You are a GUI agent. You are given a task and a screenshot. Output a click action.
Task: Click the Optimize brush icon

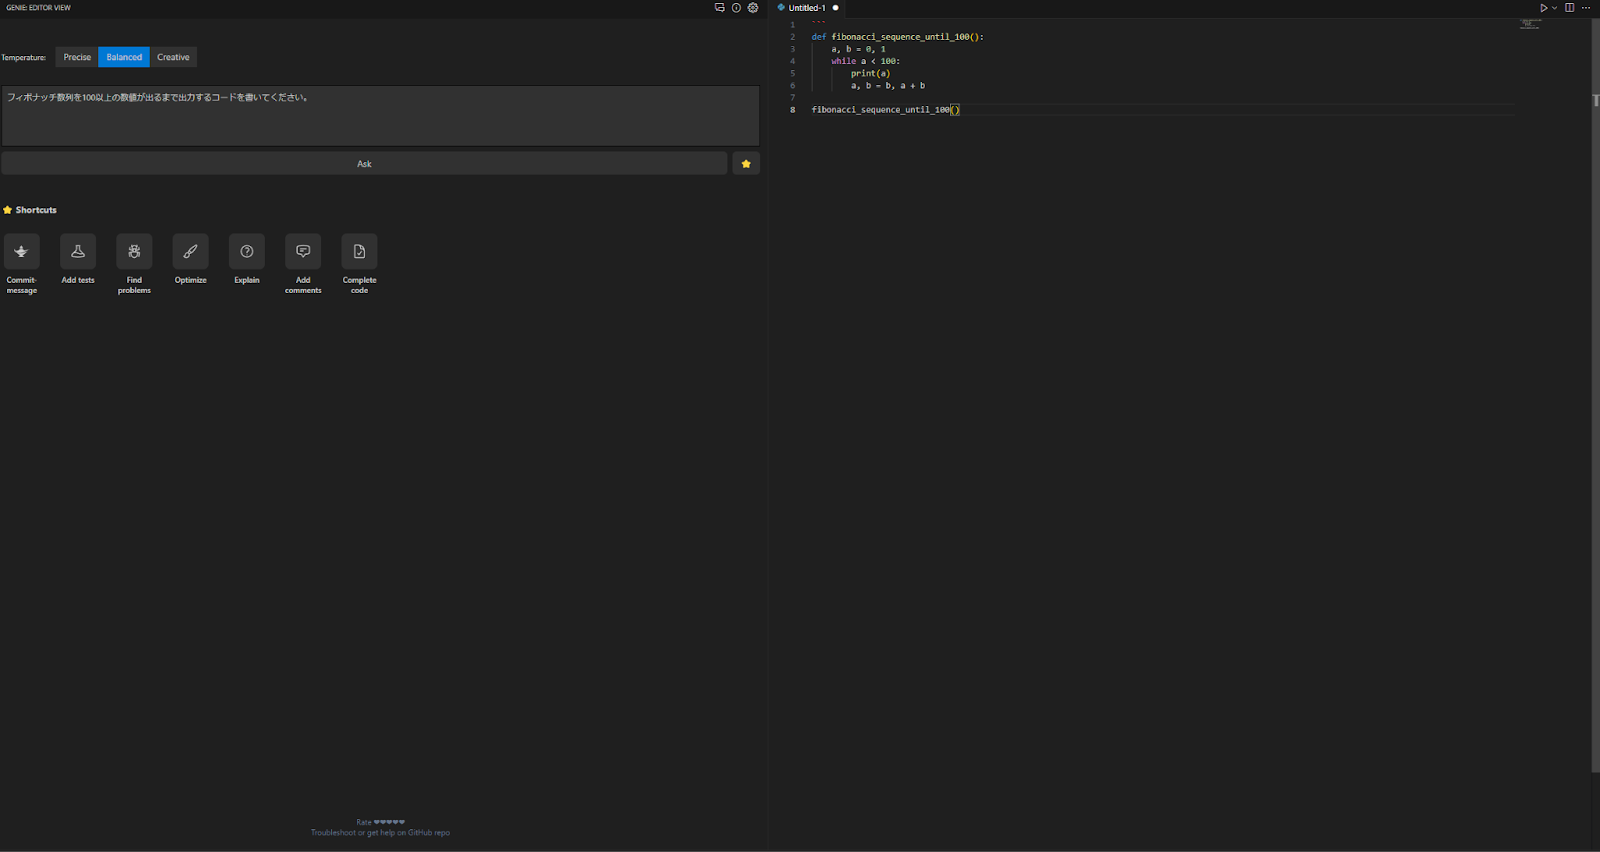pyautogui.click(x=190, y=252)
